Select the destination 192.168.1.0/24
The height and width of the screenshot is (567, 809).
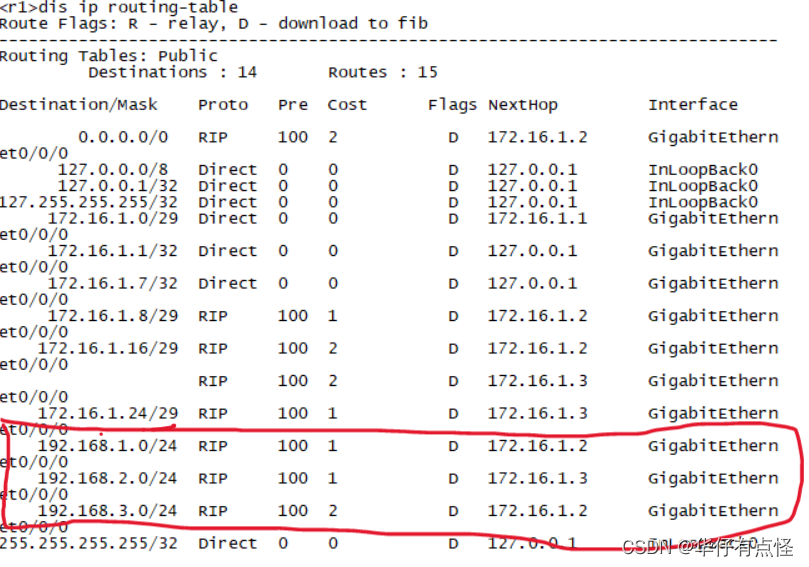pyautogui.click(x=108, y=446)
